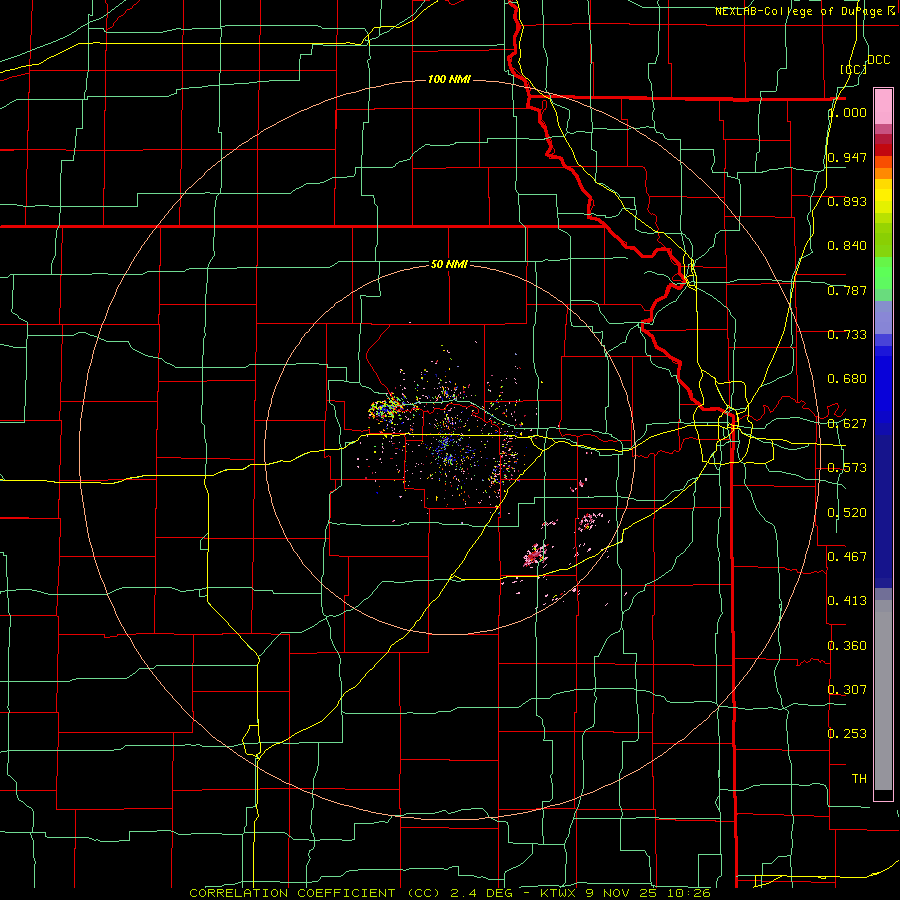This screenshot has width=900, height=900.
Task: Select the 0.680 legend value
Action: tap(847, 379)
